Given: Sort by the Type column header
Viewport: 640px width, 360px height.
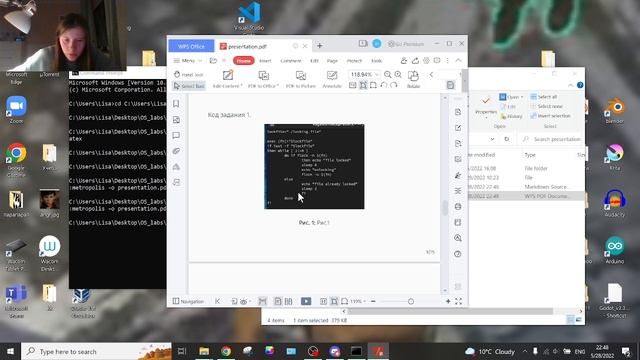Looking at the screenshot, I should [x=530, y=155].
